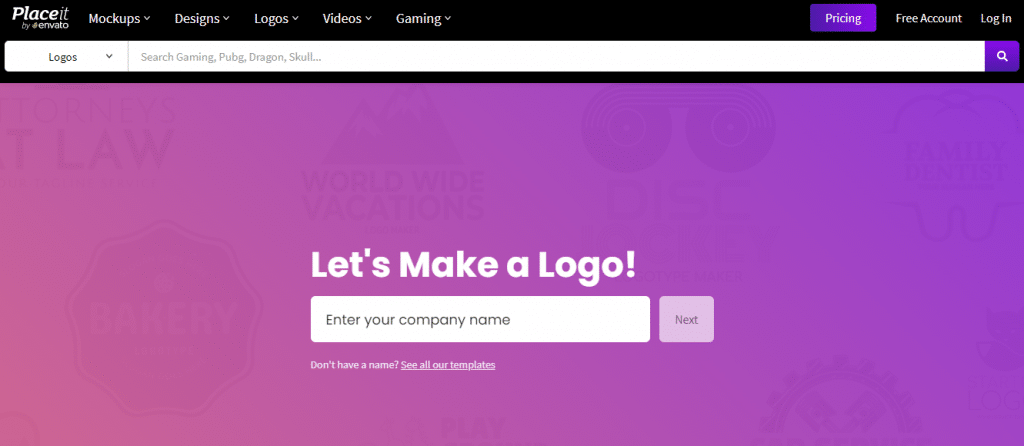Image resolution: width=1024 pixels, height=446 pixels.
Task: Click the chevron arrow beside Mockups
Action: pyautogui.click(x=147, y=18)
